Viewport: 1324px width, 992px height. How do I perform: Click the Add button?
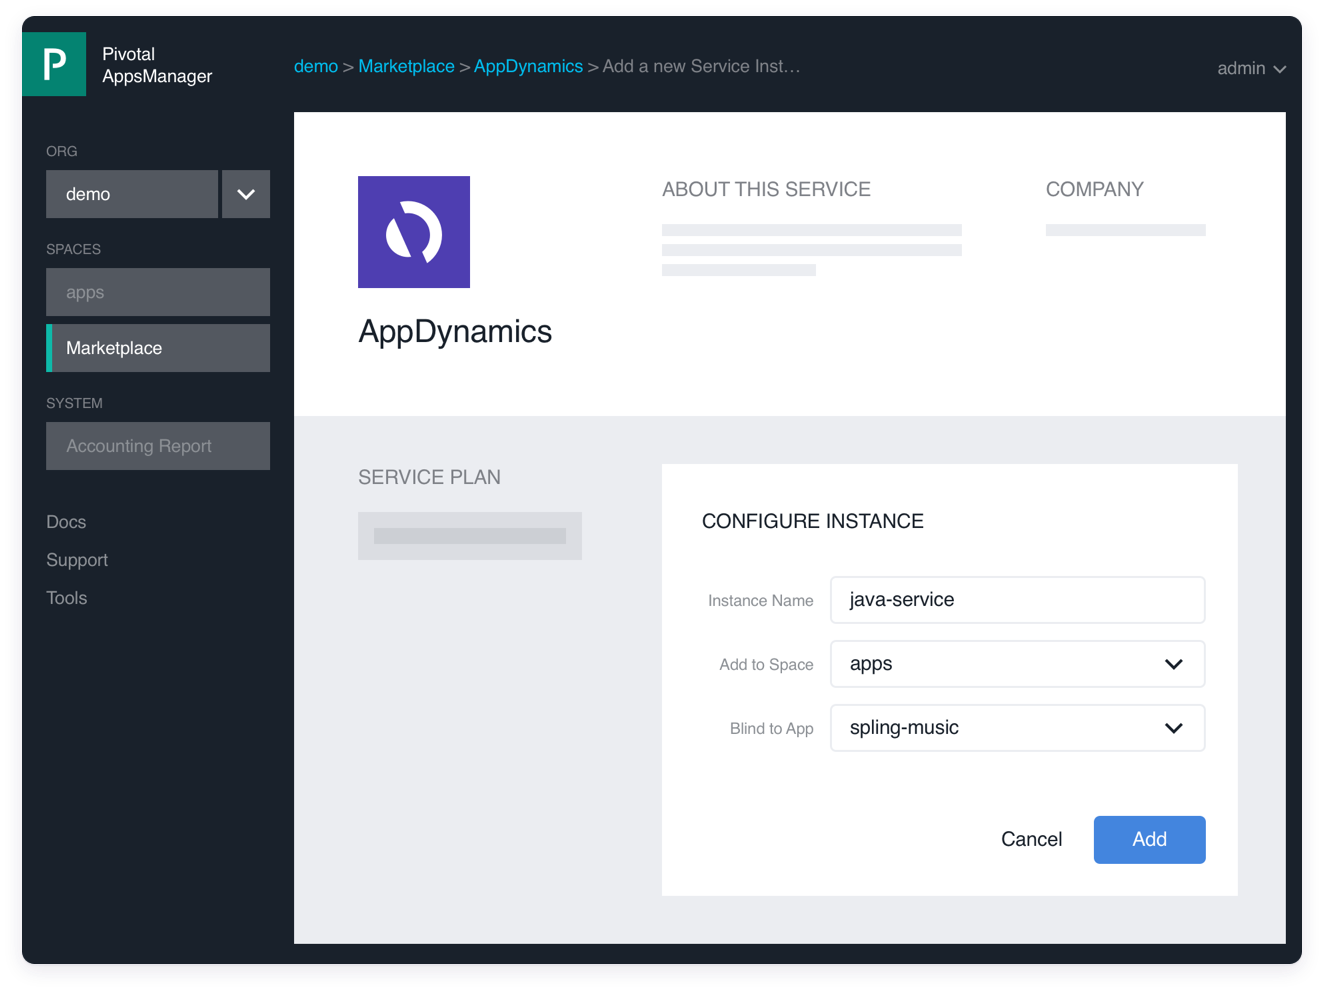[1149, 840]
